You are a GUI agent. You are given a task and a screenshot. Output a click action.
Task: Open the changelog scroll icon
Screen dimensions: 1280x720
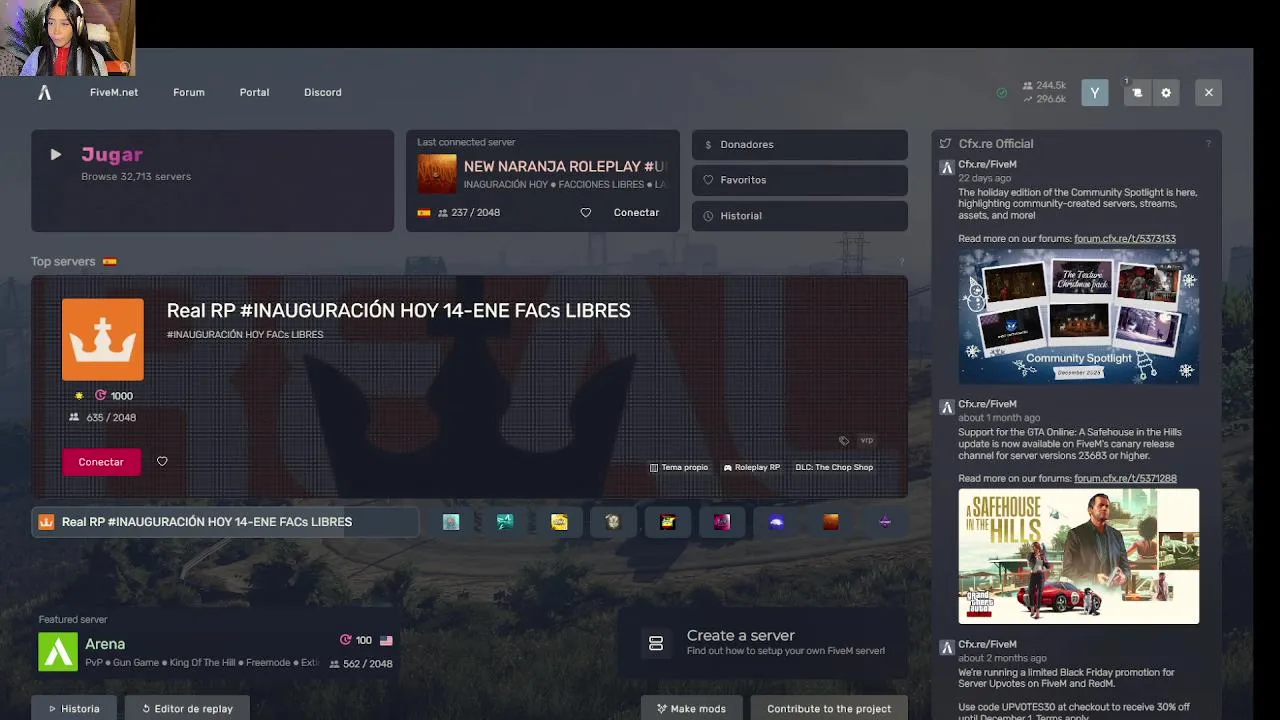[1137, 93]
